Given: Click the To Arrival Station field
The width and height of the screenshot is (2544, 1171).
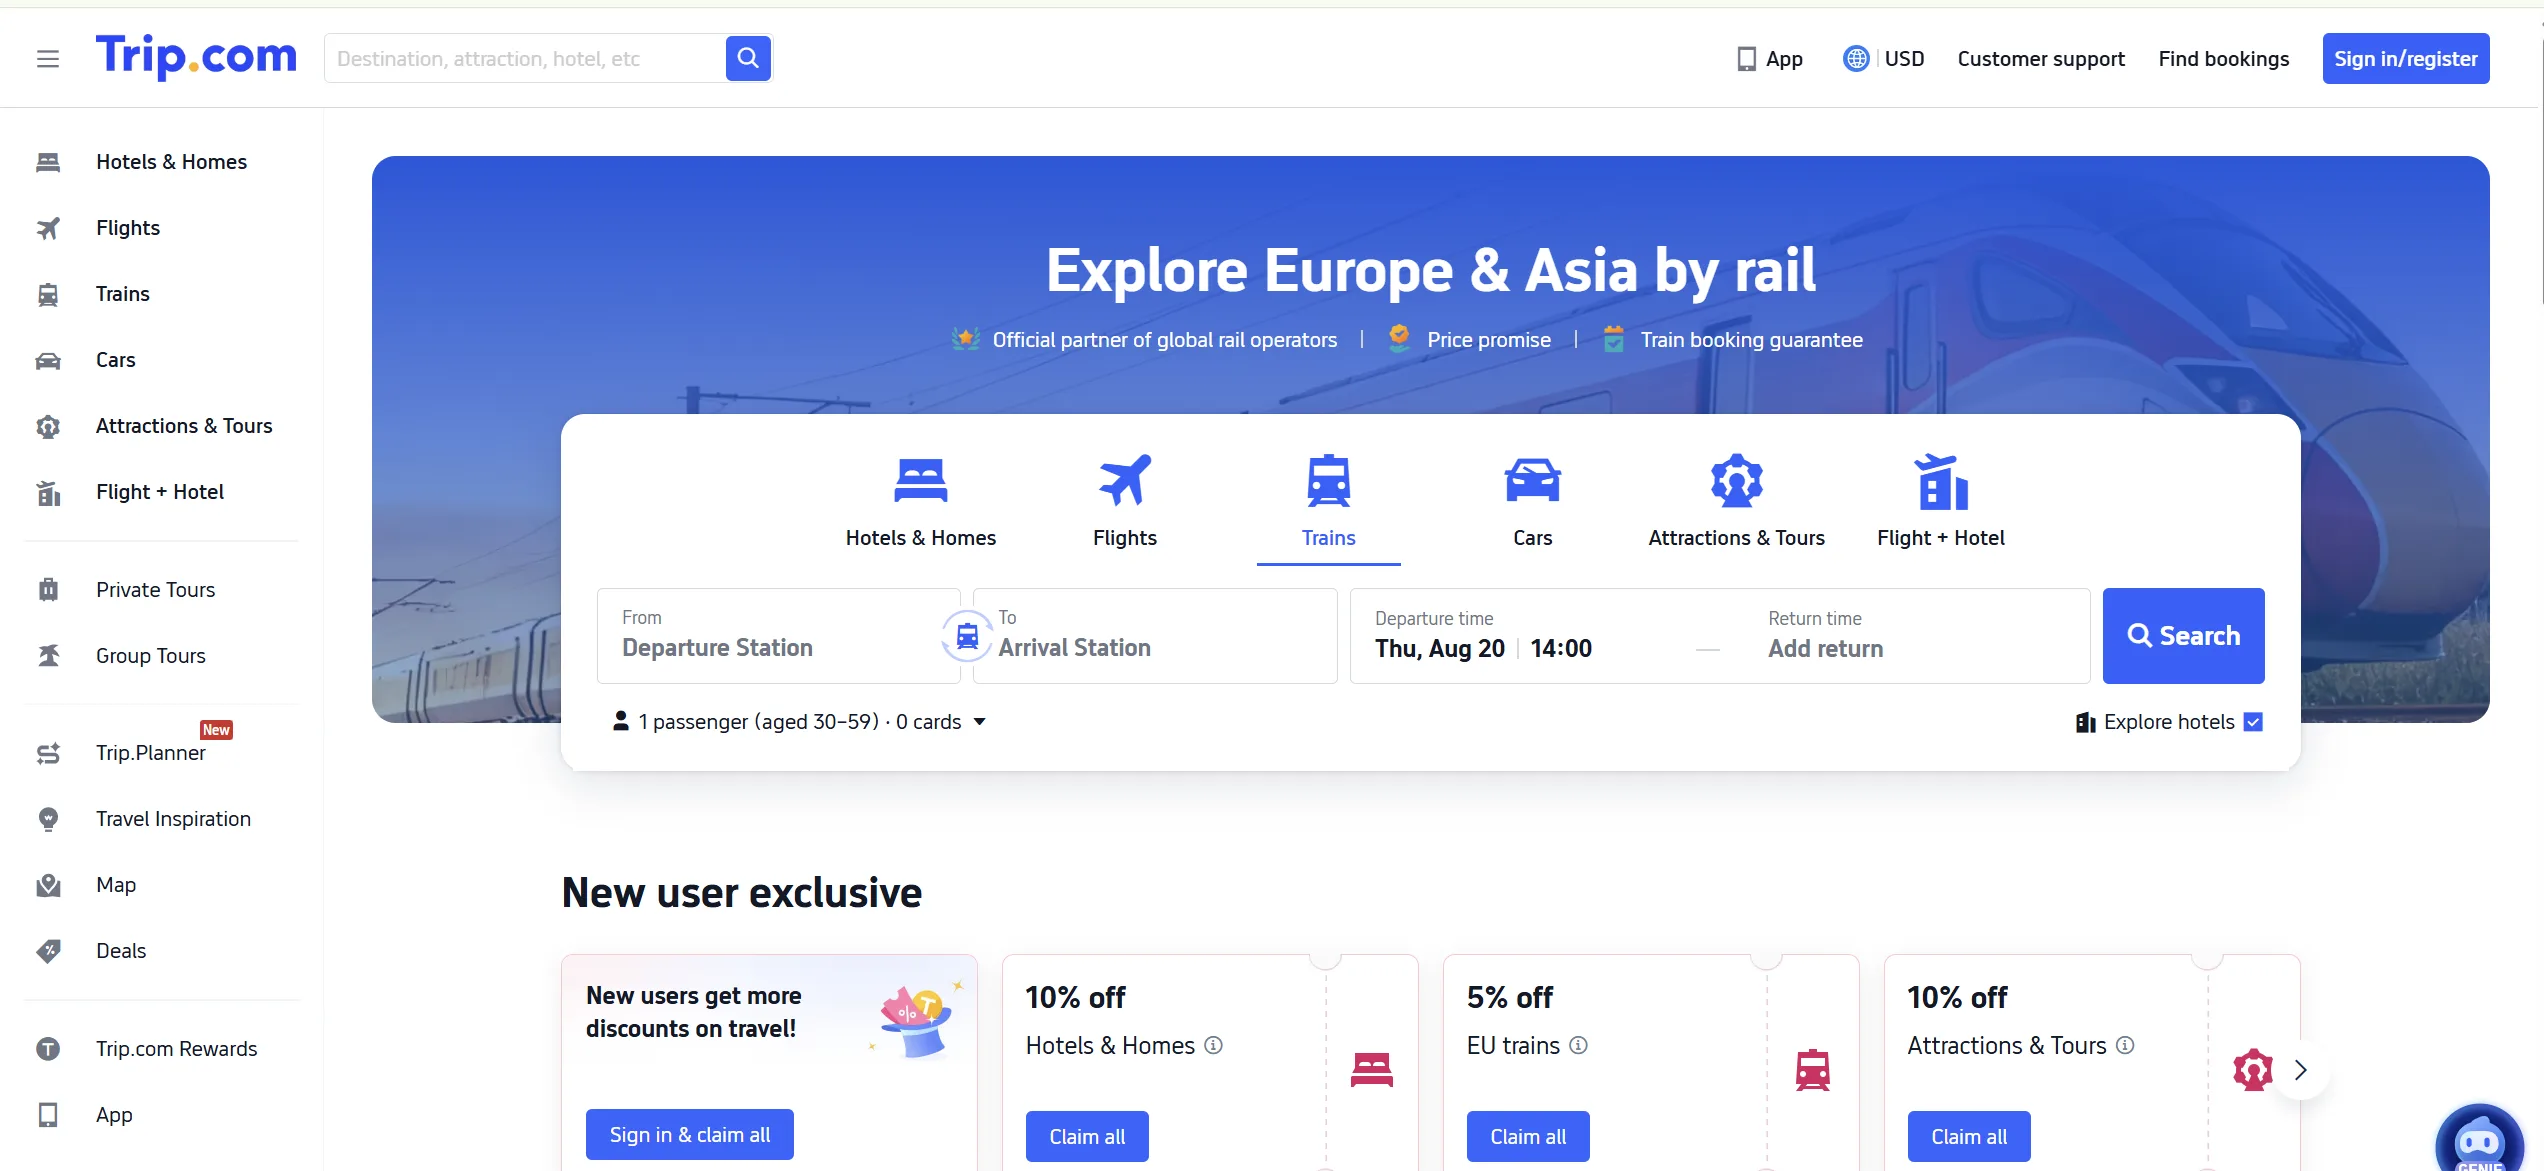Looking at the screenshot, I should pyautogui.click(x=1155, y=636).
